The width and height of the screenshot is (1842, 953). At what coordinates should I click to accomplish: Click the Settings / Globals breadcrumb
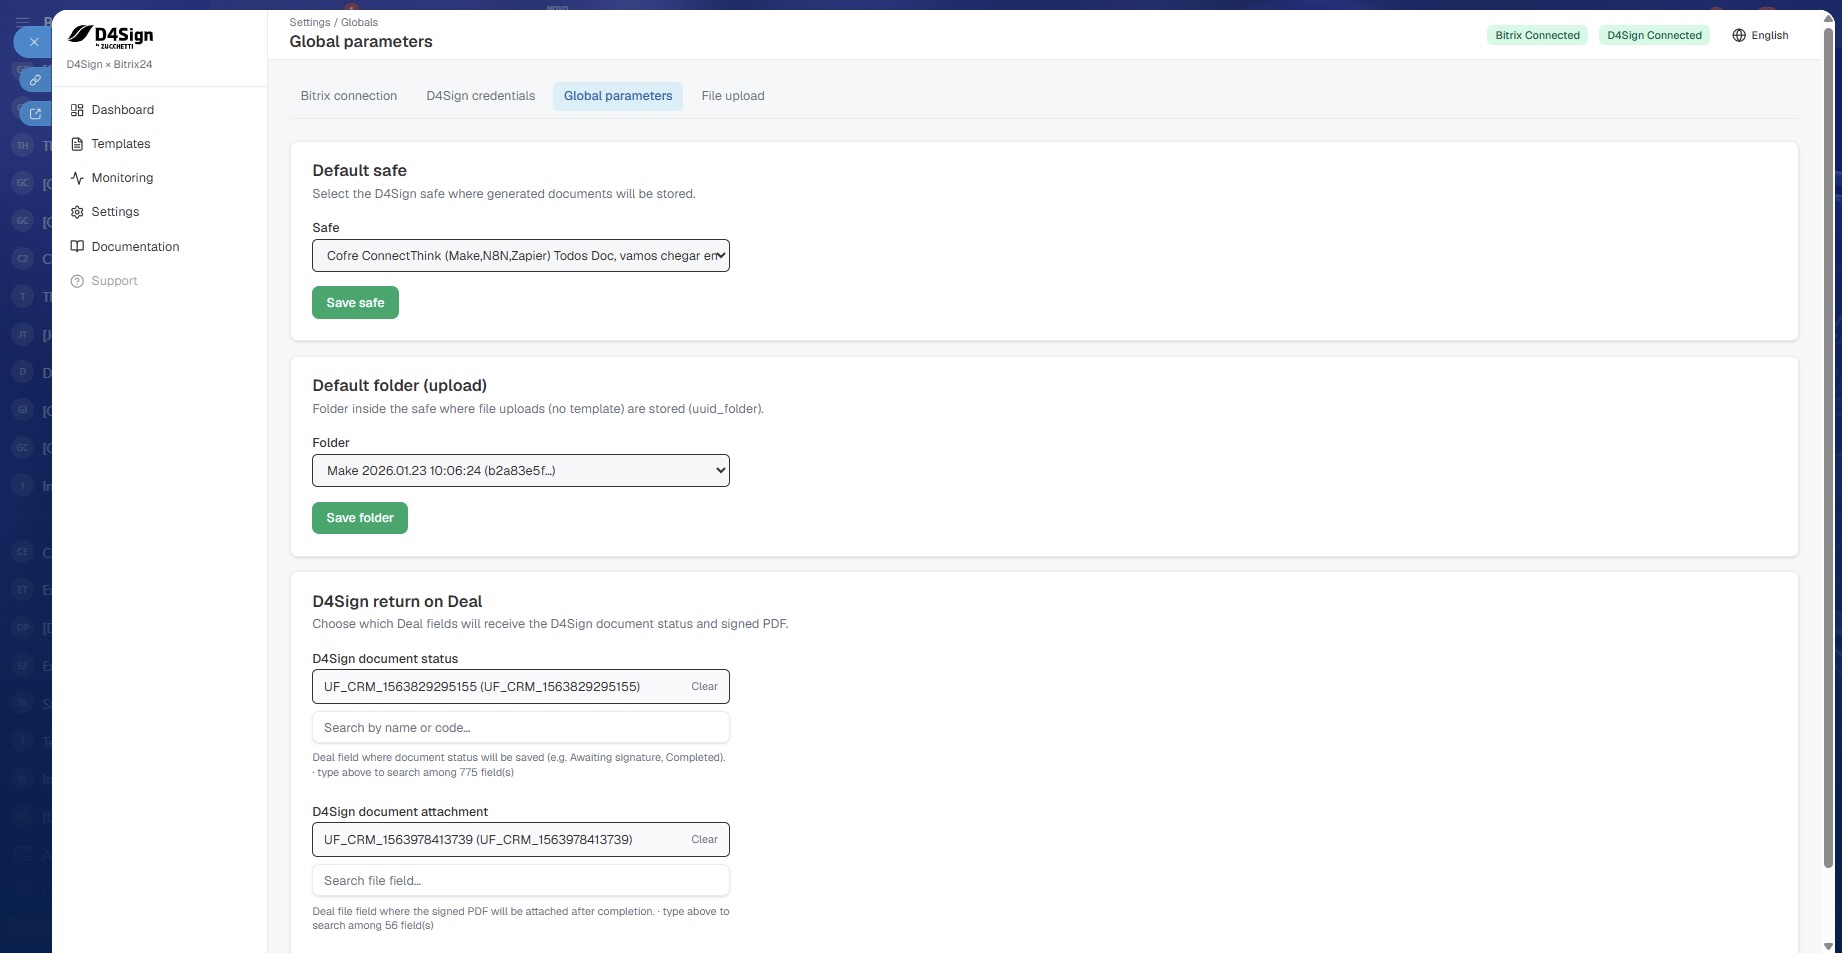click(334, 22)
